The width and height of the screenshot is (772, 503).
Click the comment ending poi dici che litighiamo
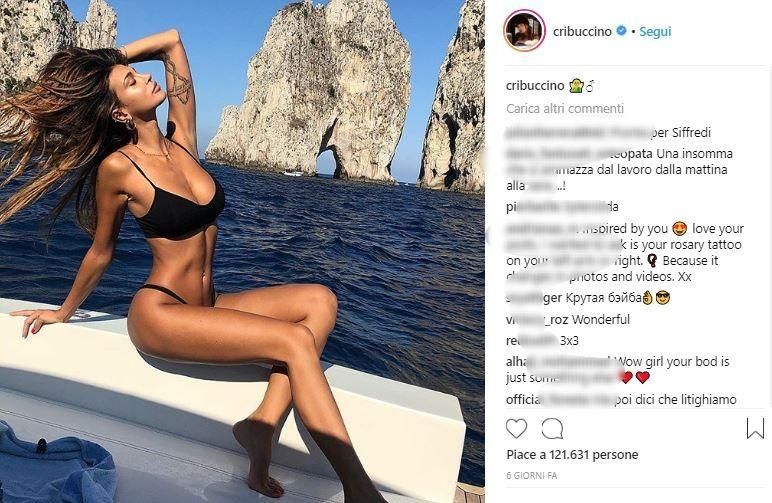point(621,400)
